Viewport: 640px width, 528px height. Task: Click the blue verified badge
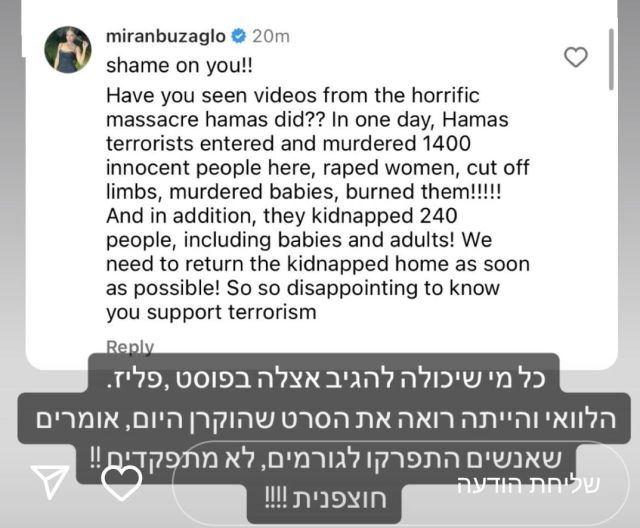(x=239, y=36)
